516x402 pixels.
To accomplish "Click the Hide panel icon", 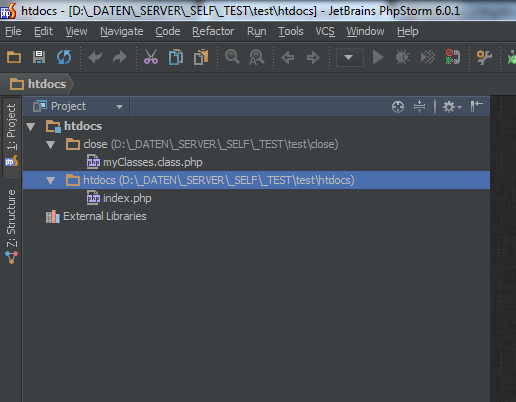I will point(477,106).
